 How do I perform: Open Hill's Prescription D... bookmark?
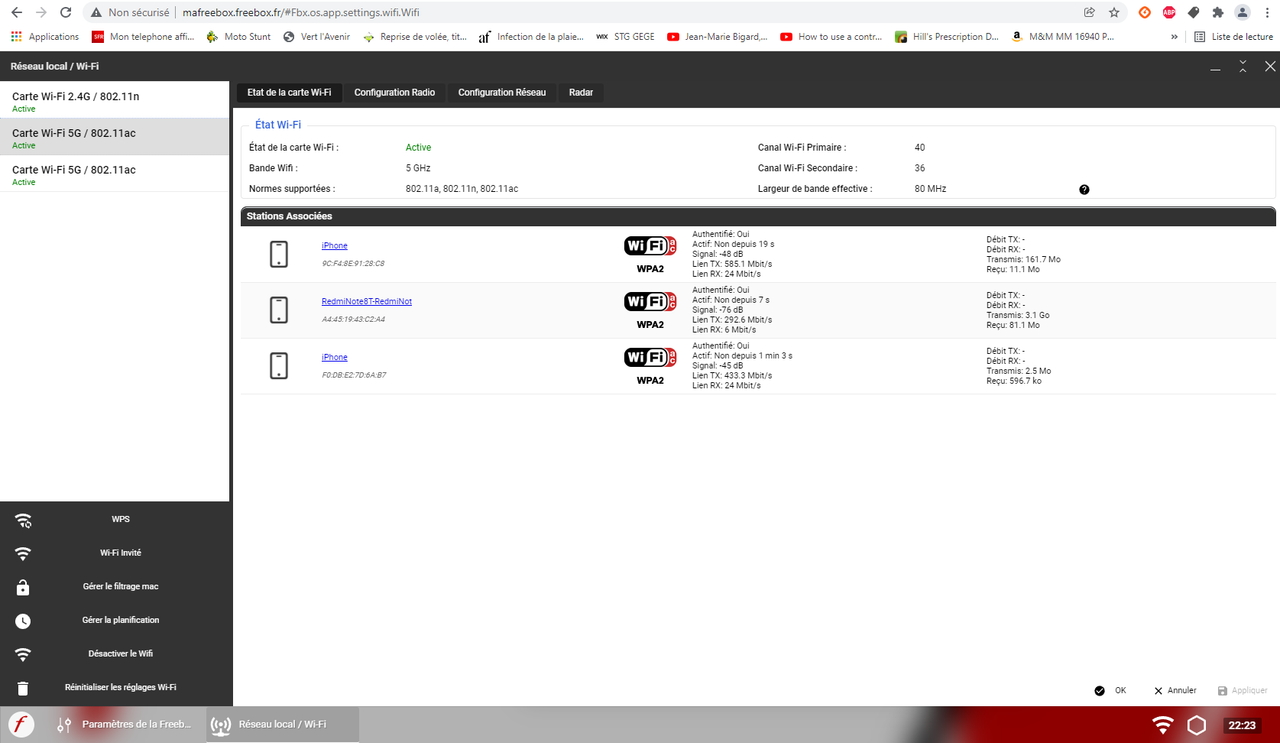click(947, 37)
